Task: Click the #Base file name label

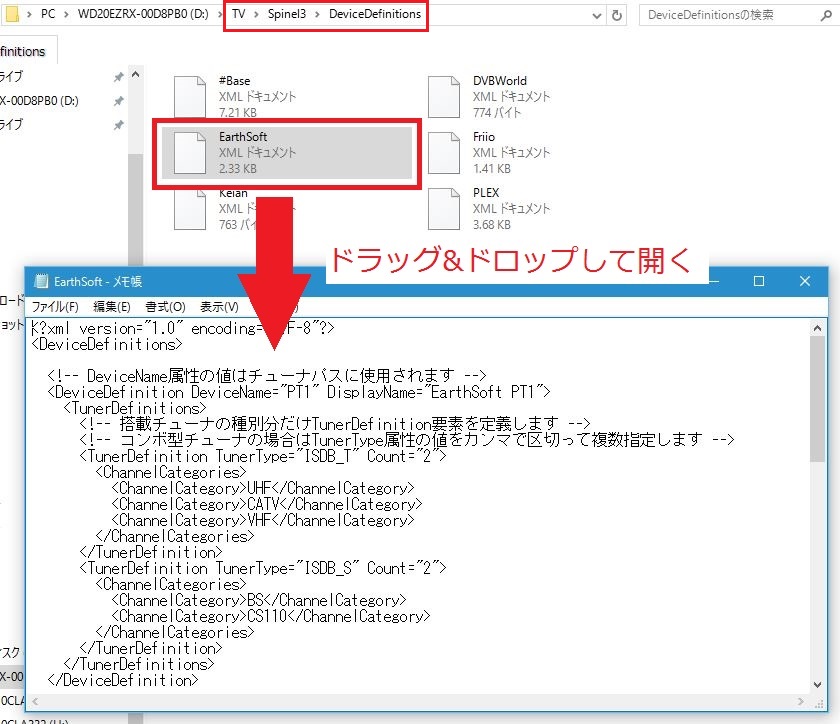Action: pos(235,81)
